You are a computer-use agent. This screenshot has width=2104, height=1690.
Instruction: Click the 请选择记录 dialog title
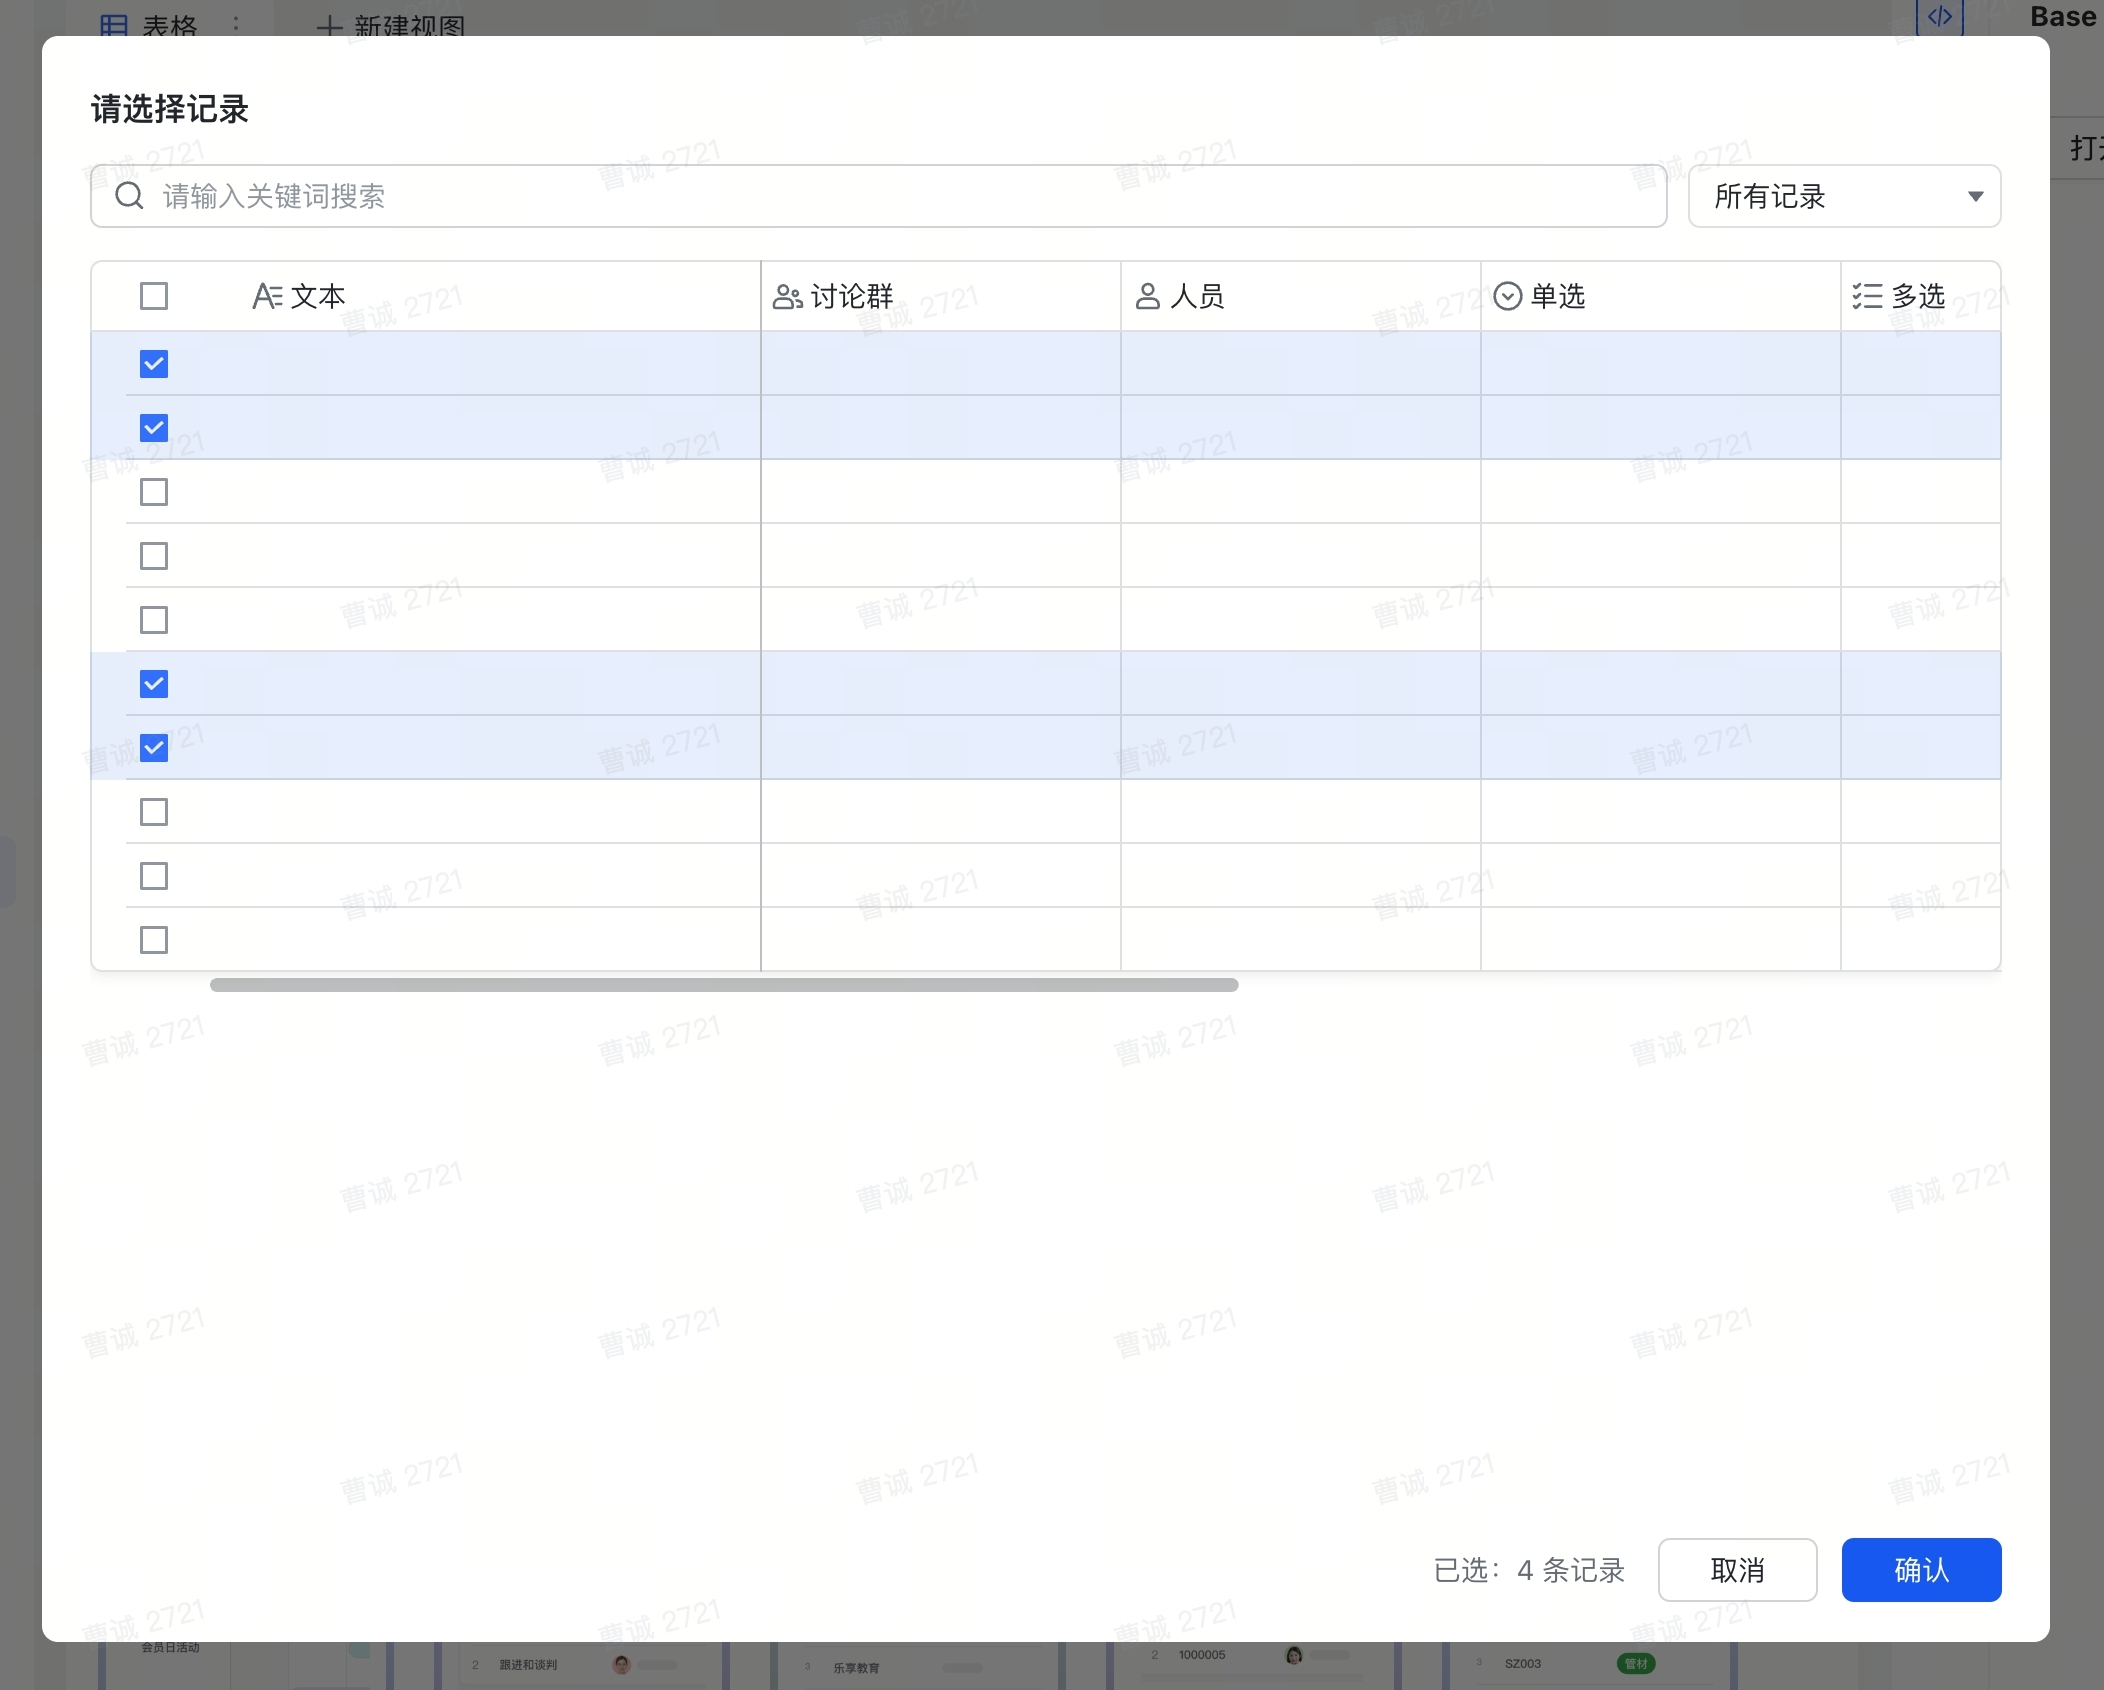[170, 109]
